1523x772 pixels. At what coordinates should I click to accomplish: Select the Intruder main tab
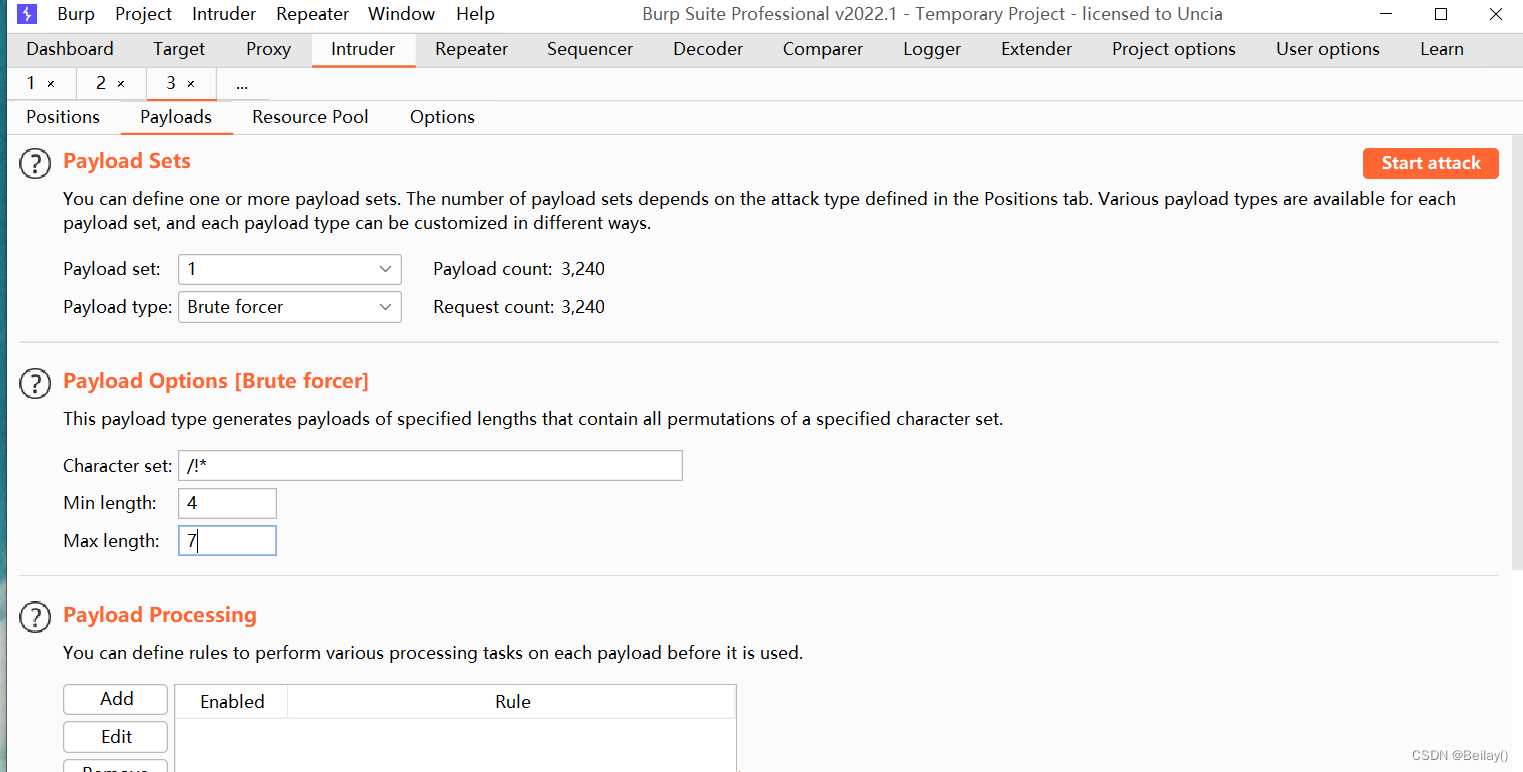(363, 49)
